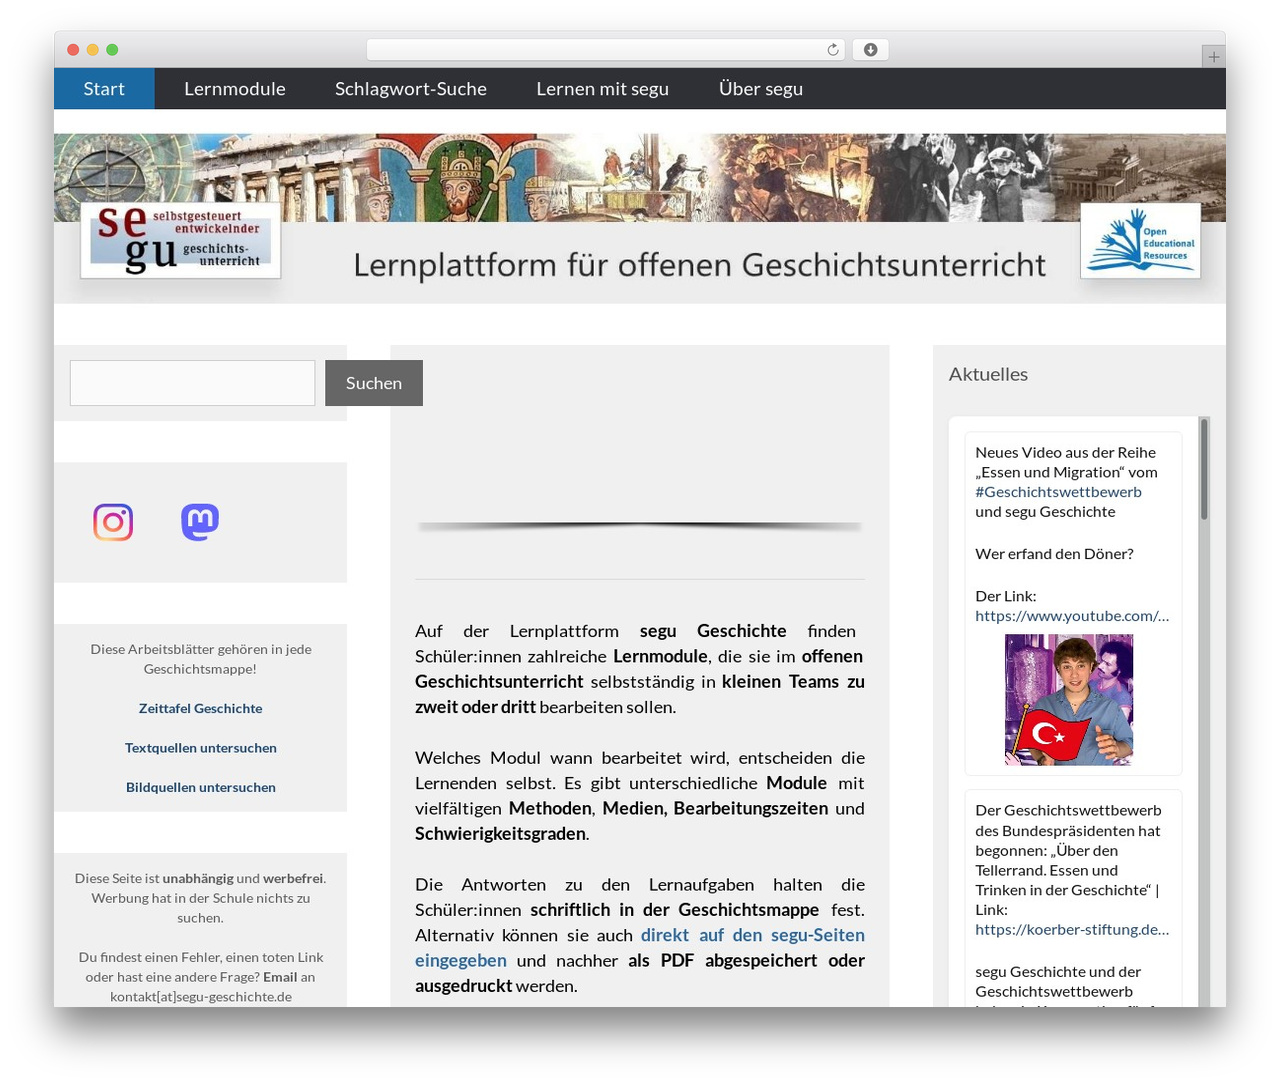Image resolution: width=1280 pixels, height=1084 pixels.
Task: Focus the site search text field
Action: pyautogui.click(x=192, y=383)
